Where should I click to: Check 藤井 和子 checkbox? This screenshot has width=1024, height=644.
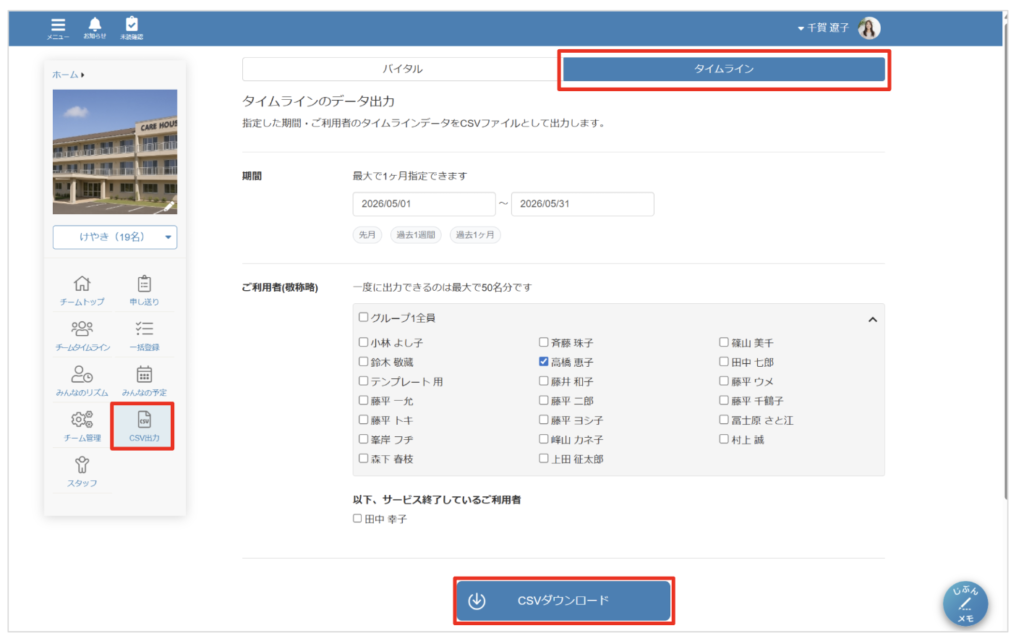[543, 381]
